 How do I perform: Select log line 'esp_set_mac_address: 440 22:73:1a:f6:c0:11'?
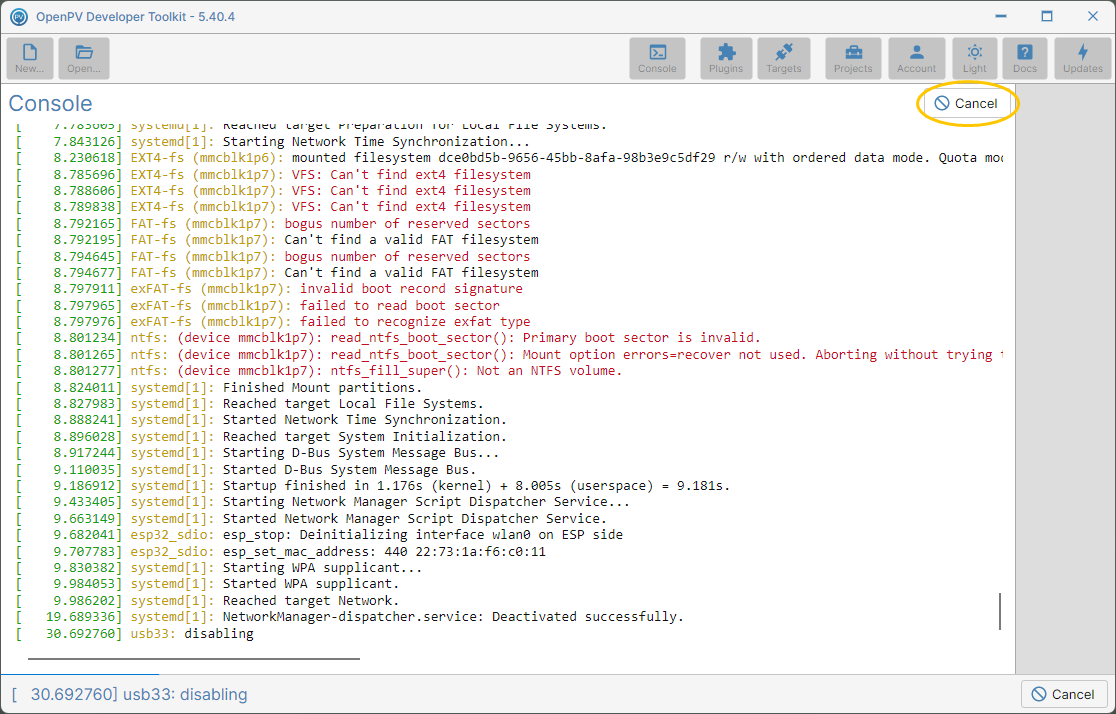point(280,552)
